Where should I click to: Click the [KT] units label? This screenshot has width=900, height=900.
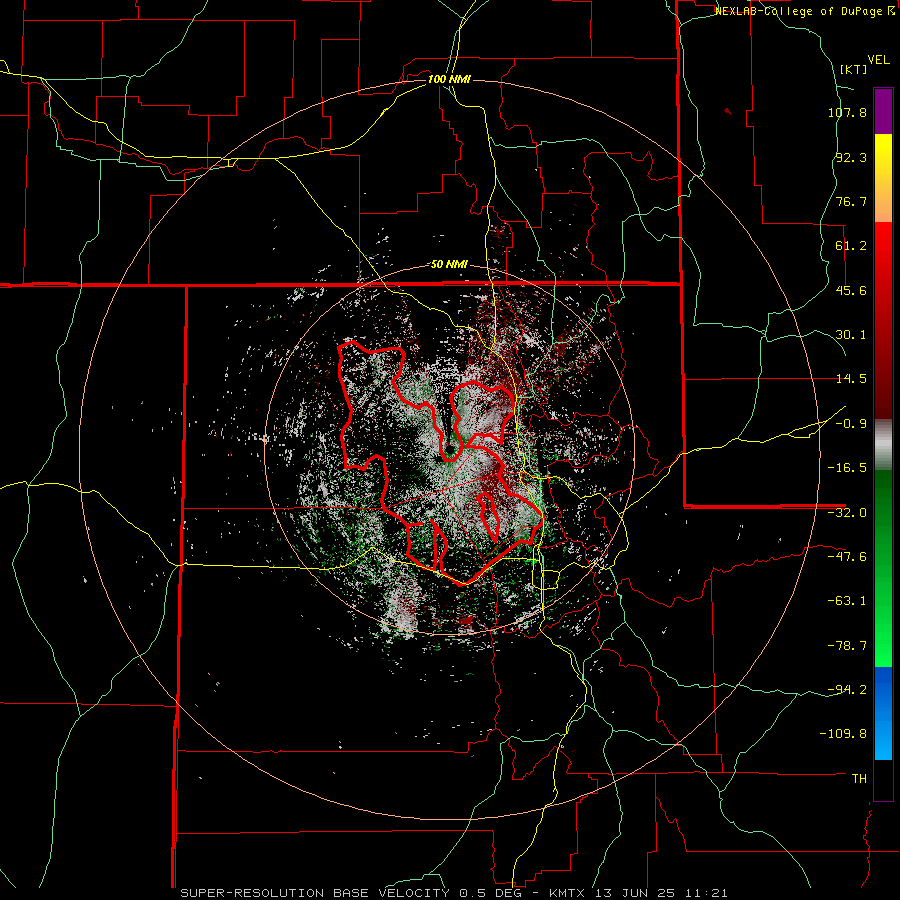pos(854,69)
